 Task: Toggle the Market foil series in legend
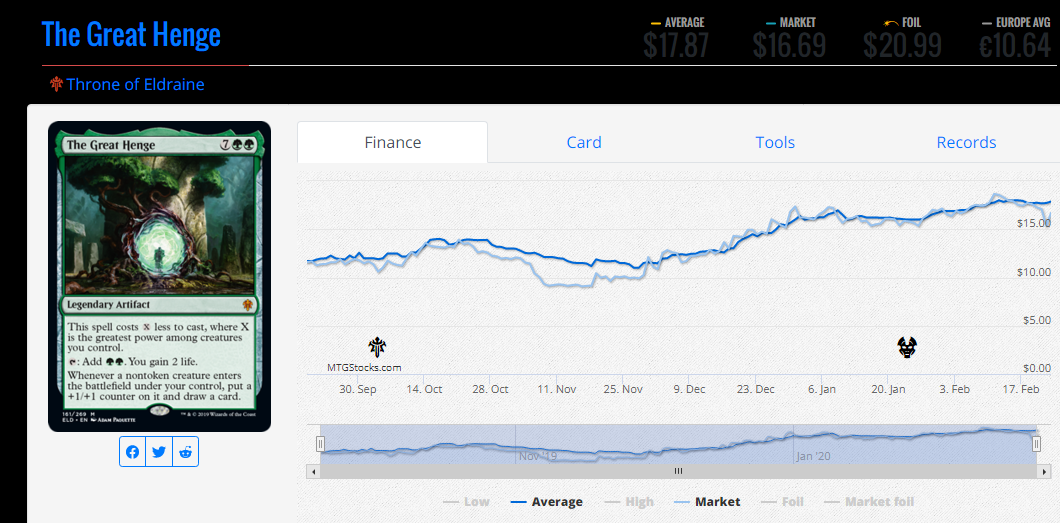(x=869, y=502)
